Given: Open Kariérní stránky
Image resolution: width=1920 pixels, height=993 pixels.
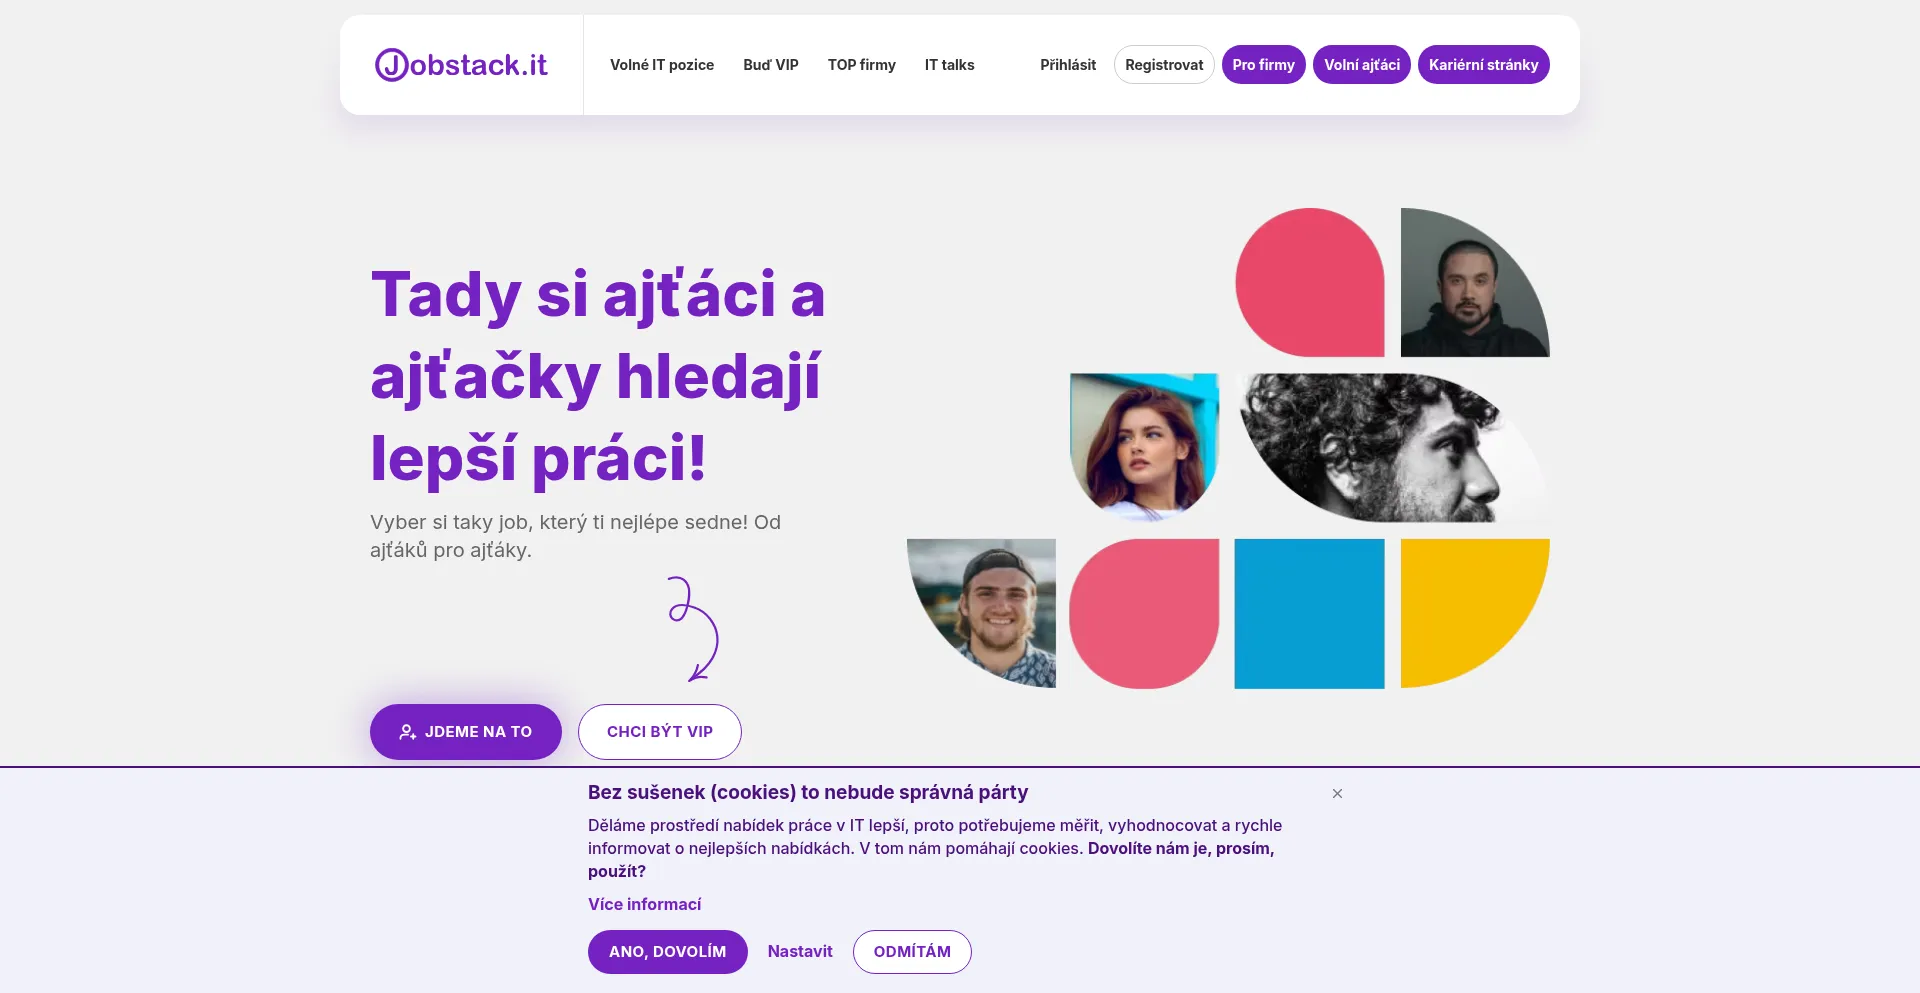Looking at the screenshot, I should (1483, 65).
